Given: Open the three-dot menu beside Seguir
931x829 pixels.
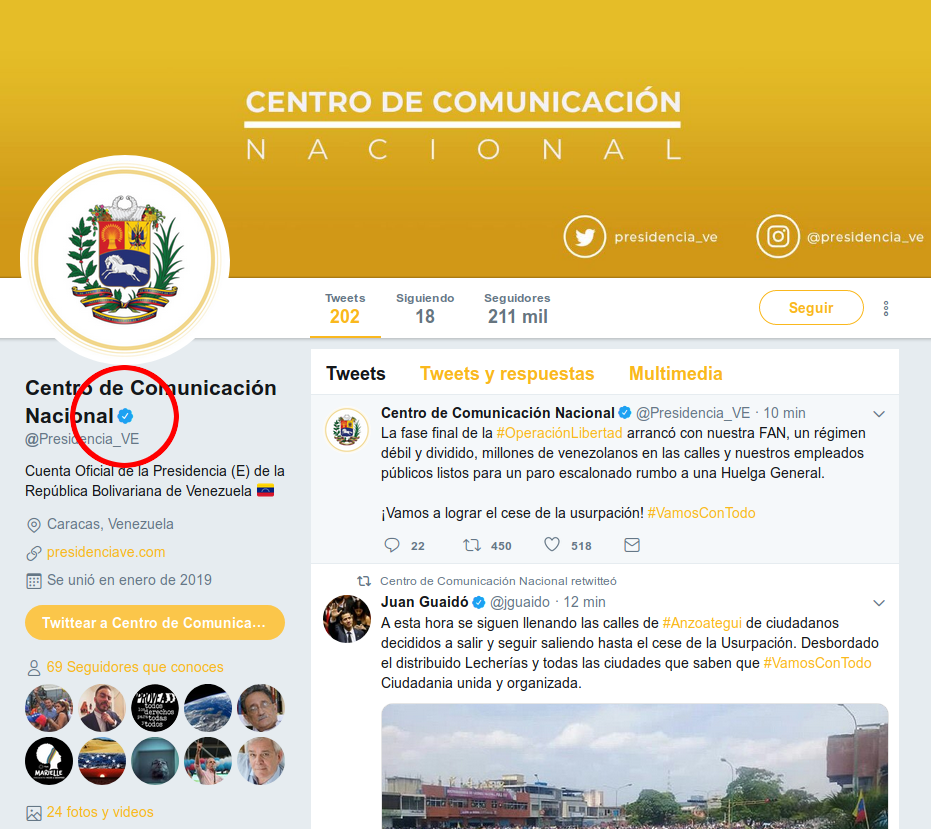Looking at the screenshot, I should point(886,308).
